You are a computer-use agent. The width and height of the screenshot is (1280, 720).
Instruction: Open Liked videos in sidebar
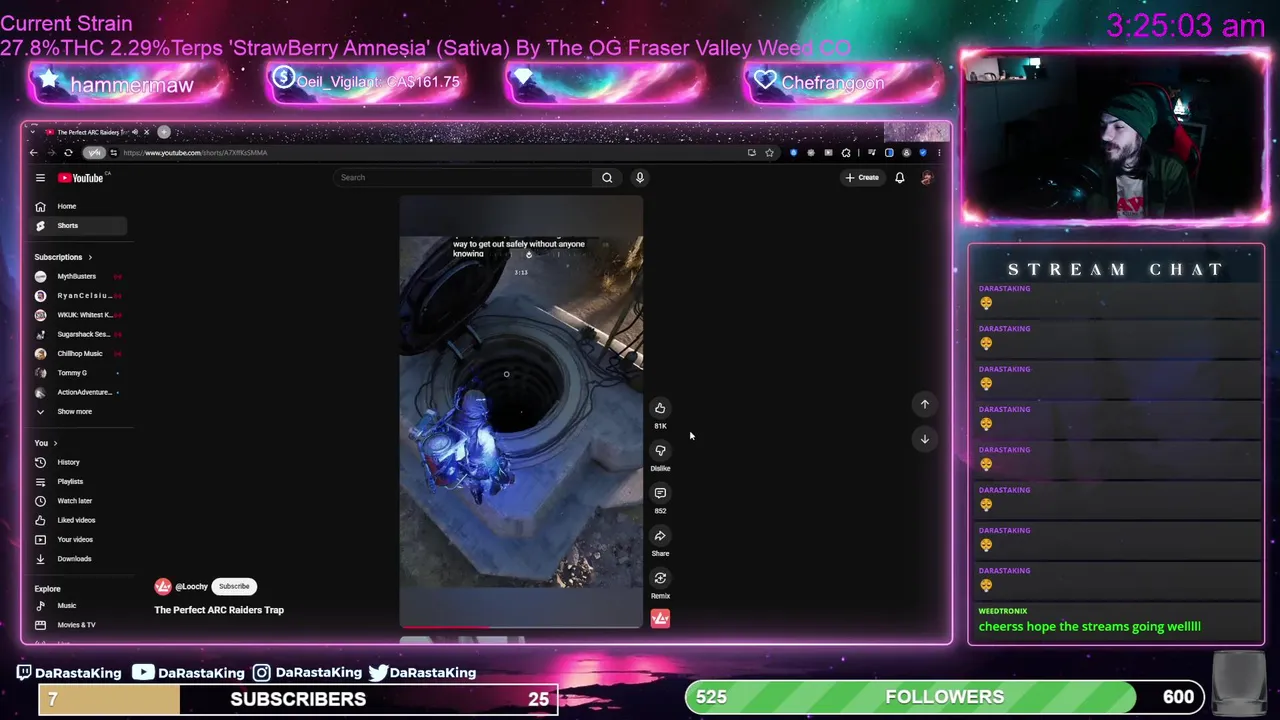(x=78, y=520)
